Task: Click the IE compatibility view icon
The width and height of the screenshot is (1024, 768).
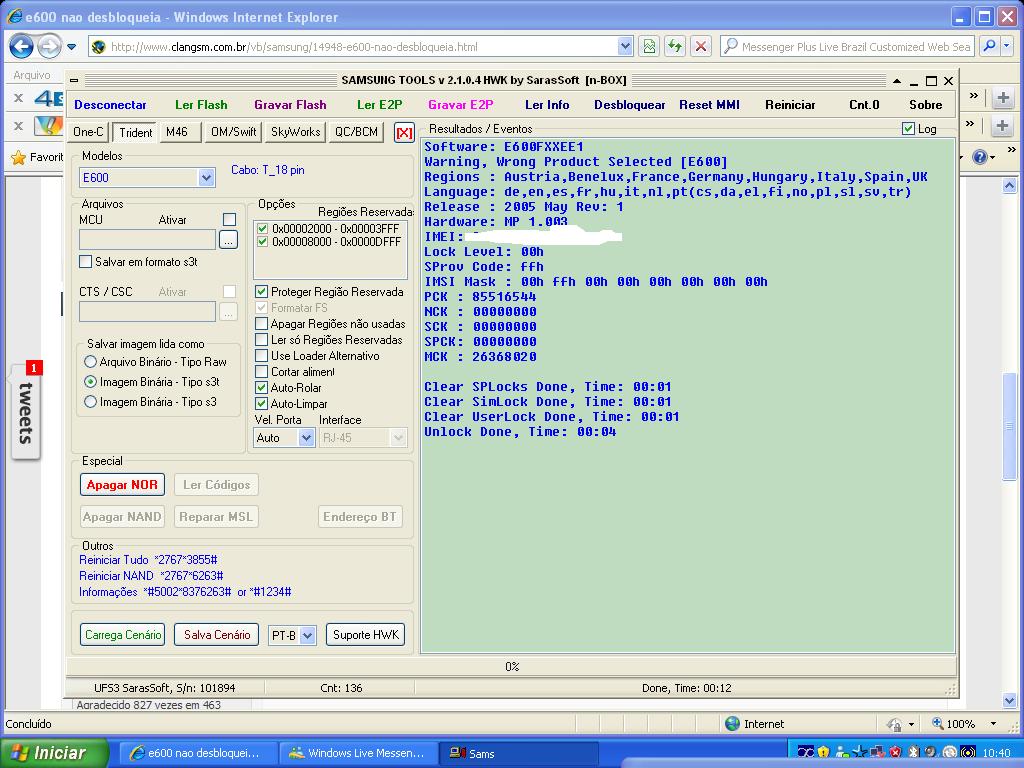Action: click(649, 46)
